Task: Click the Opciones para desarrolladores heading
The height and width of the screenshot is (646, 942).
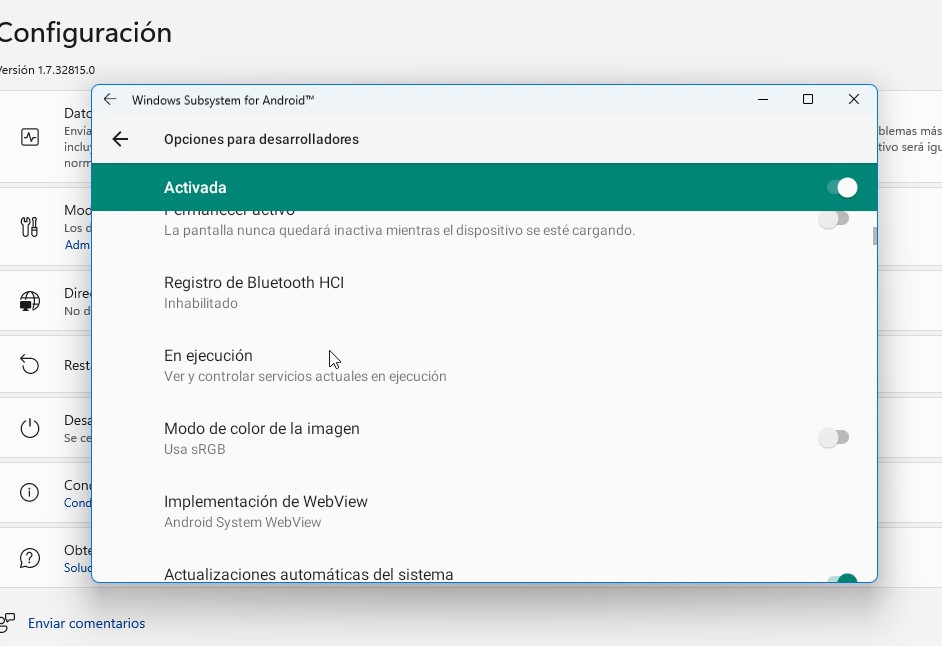Action: pos(261,139)
